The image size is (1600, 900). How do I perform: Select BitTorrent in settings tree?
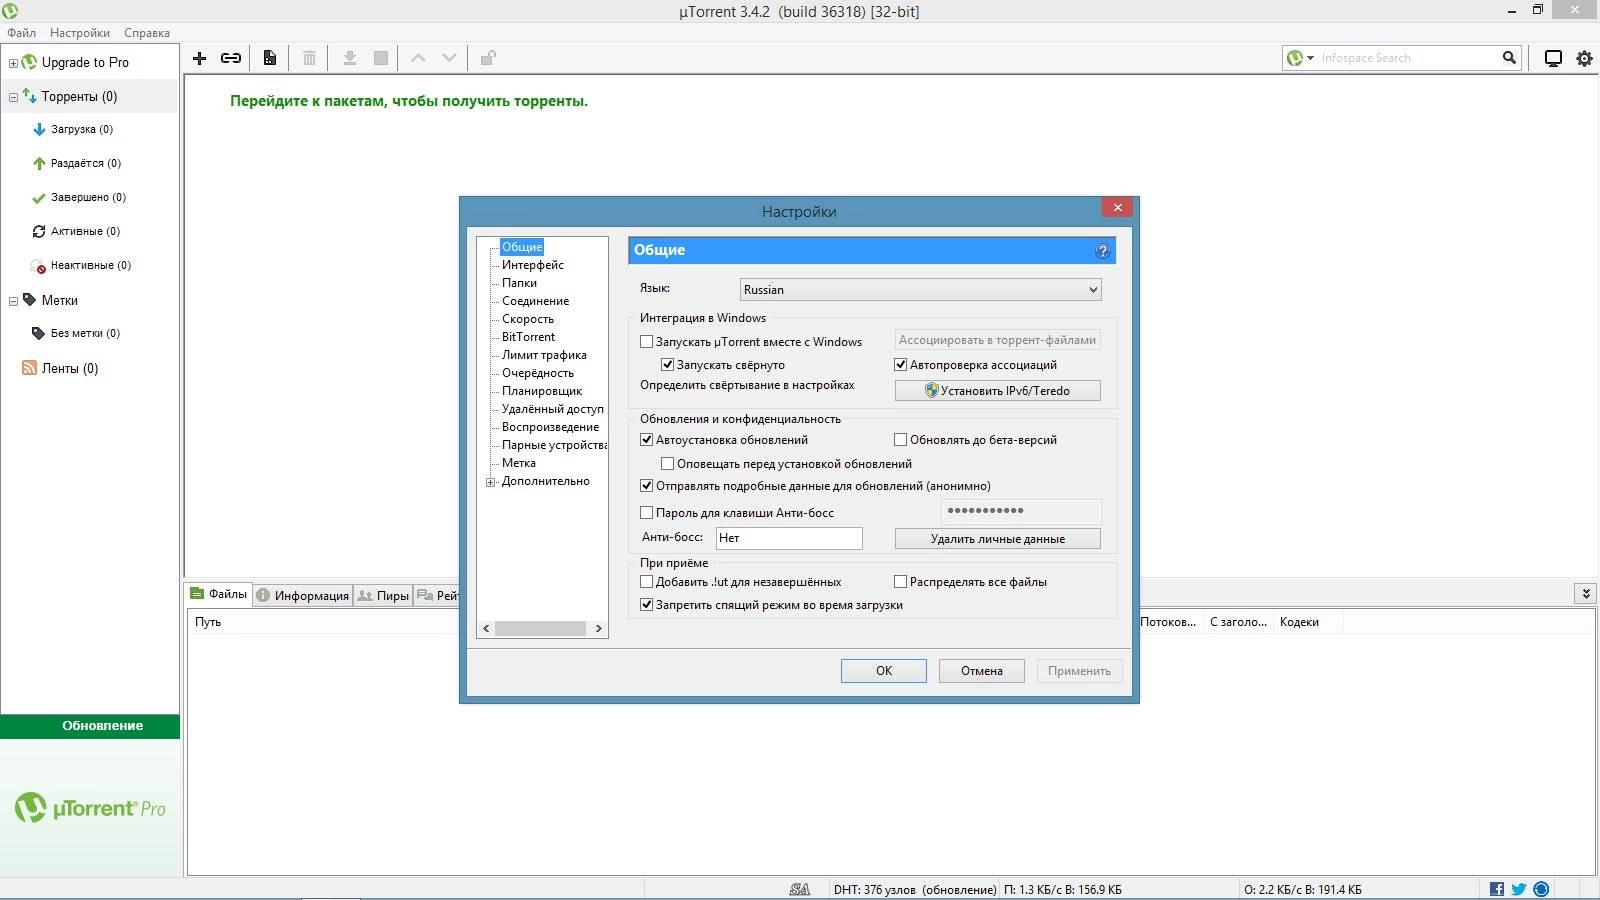coord(528,337)
